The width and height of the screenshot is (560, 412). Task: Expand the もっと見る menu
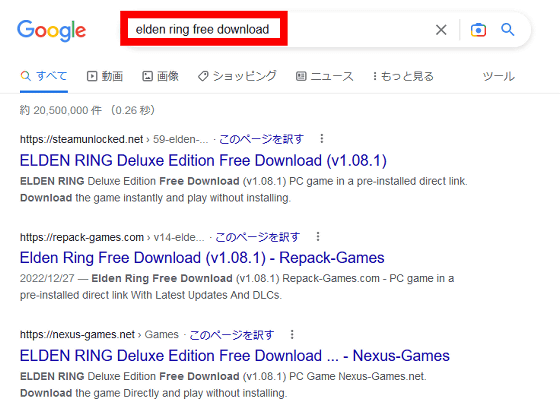click(x=403, y=76)
